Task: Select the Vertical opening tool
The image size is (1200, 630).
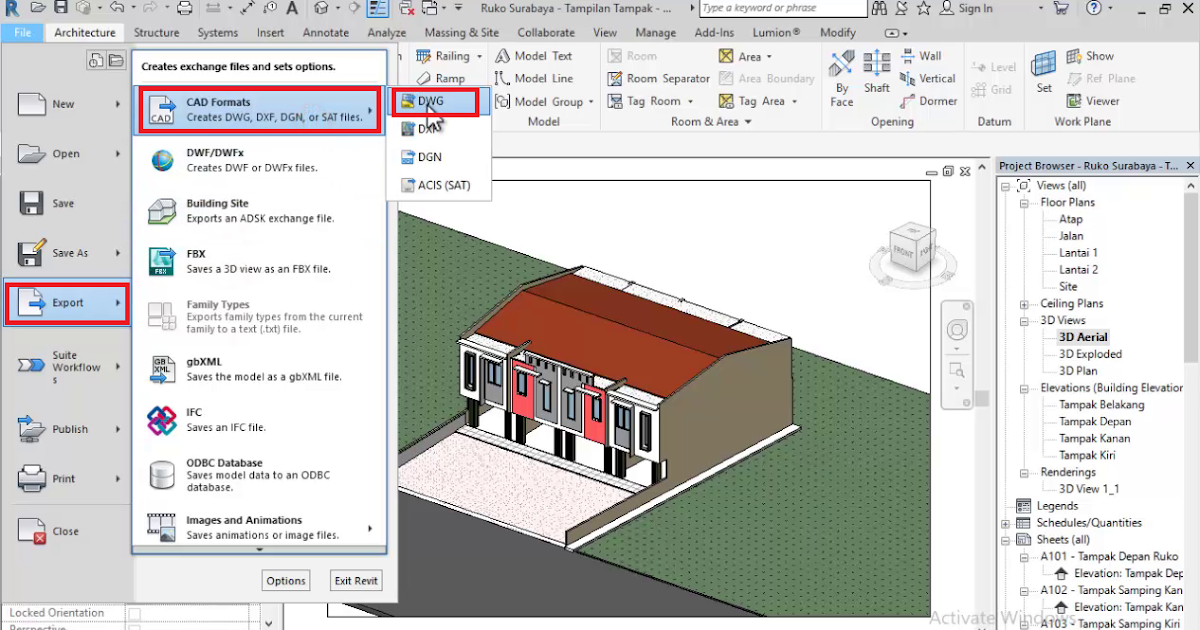Action: tap(928, 78)
